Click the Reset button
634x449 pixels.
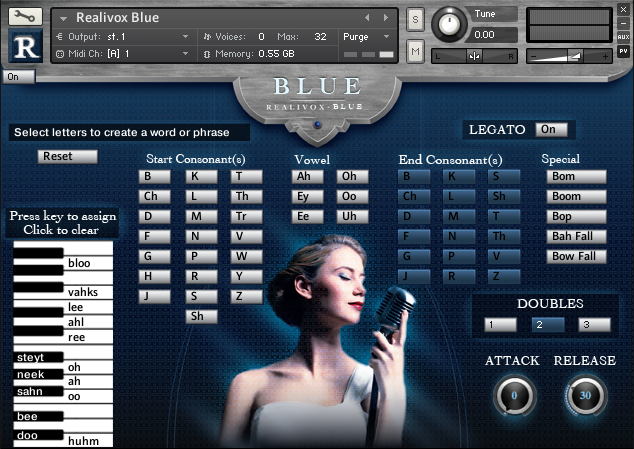click(68, 157)
